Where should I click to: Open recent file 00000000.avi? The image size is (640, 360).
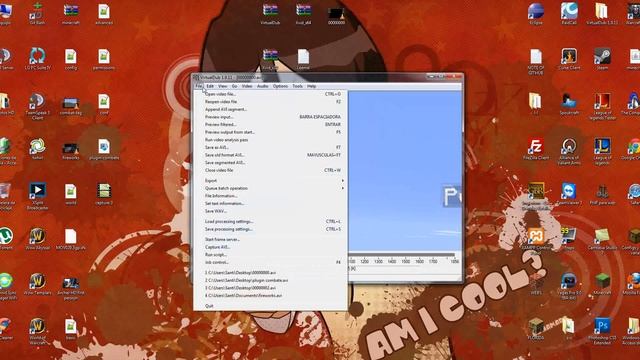point(270,273)
